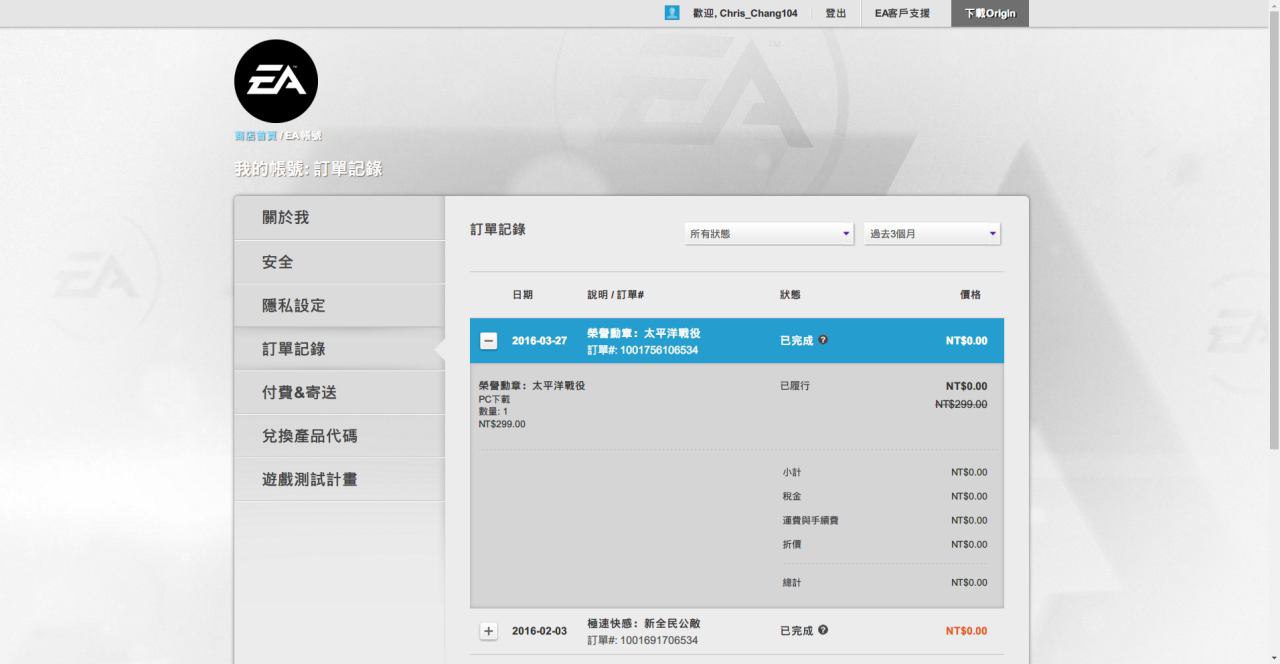Click the user avatar icon beside Chris_Chang104
This screenshot has height=664, width=1280.
click(672, 13)
